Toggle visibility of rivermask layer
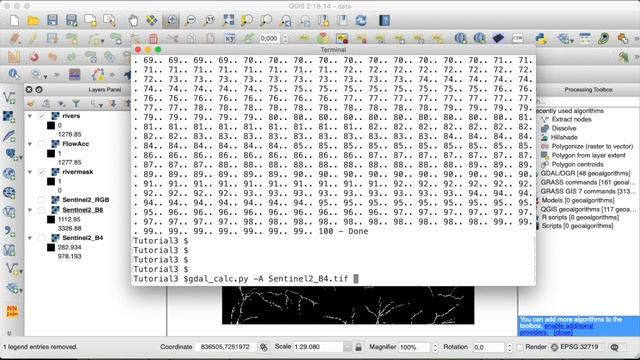The height and width of the screenshot is (360, 640). 42,172
